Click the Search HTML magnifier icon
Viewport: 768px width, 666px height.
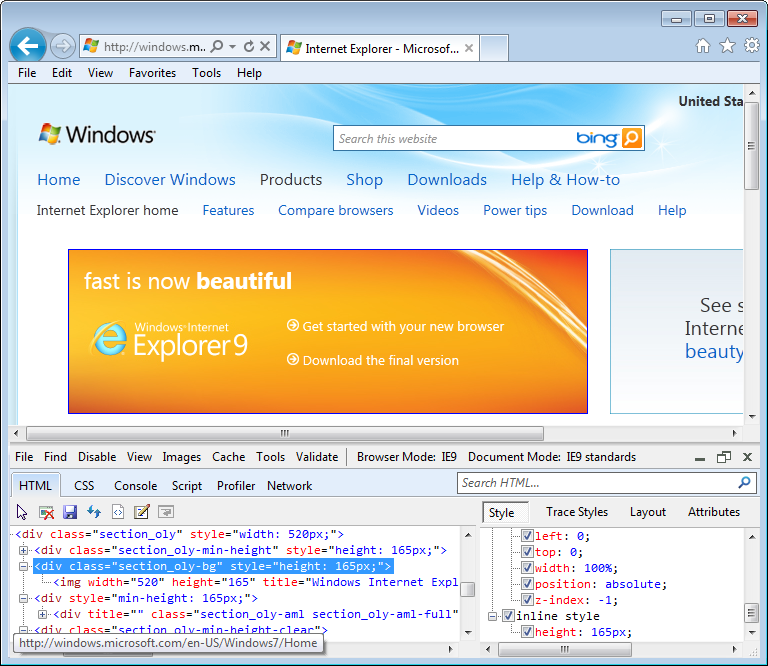[744, 482]
